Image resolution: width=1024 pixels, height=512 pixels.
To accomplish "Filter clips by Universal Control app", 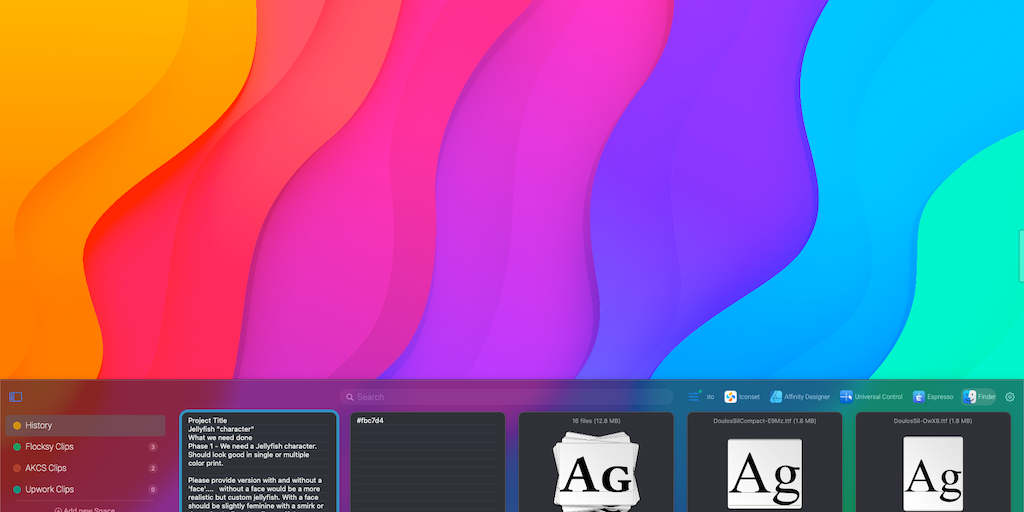I will click(871, 396).
